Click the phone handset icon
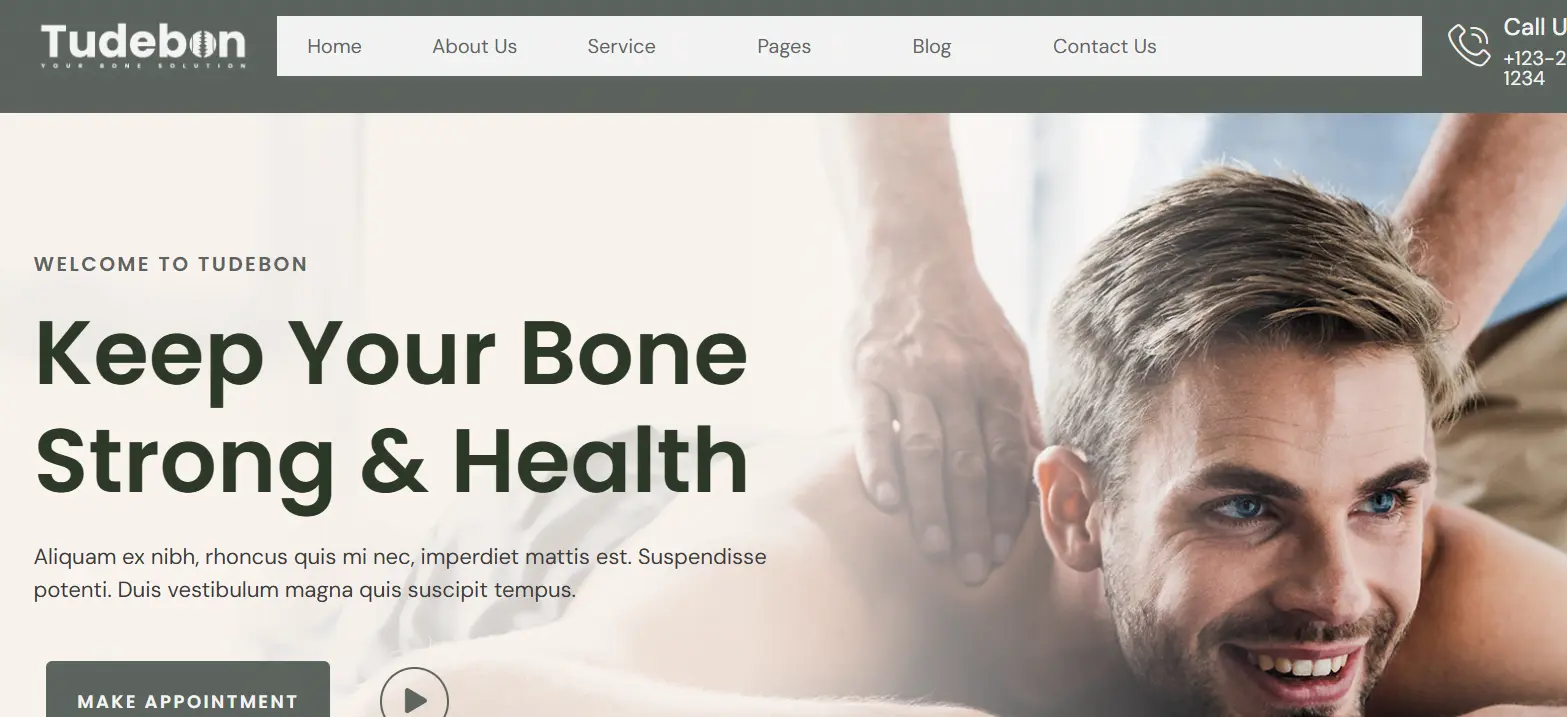Viewport: 1567px width, 717px height. [x=1469, y=46]
